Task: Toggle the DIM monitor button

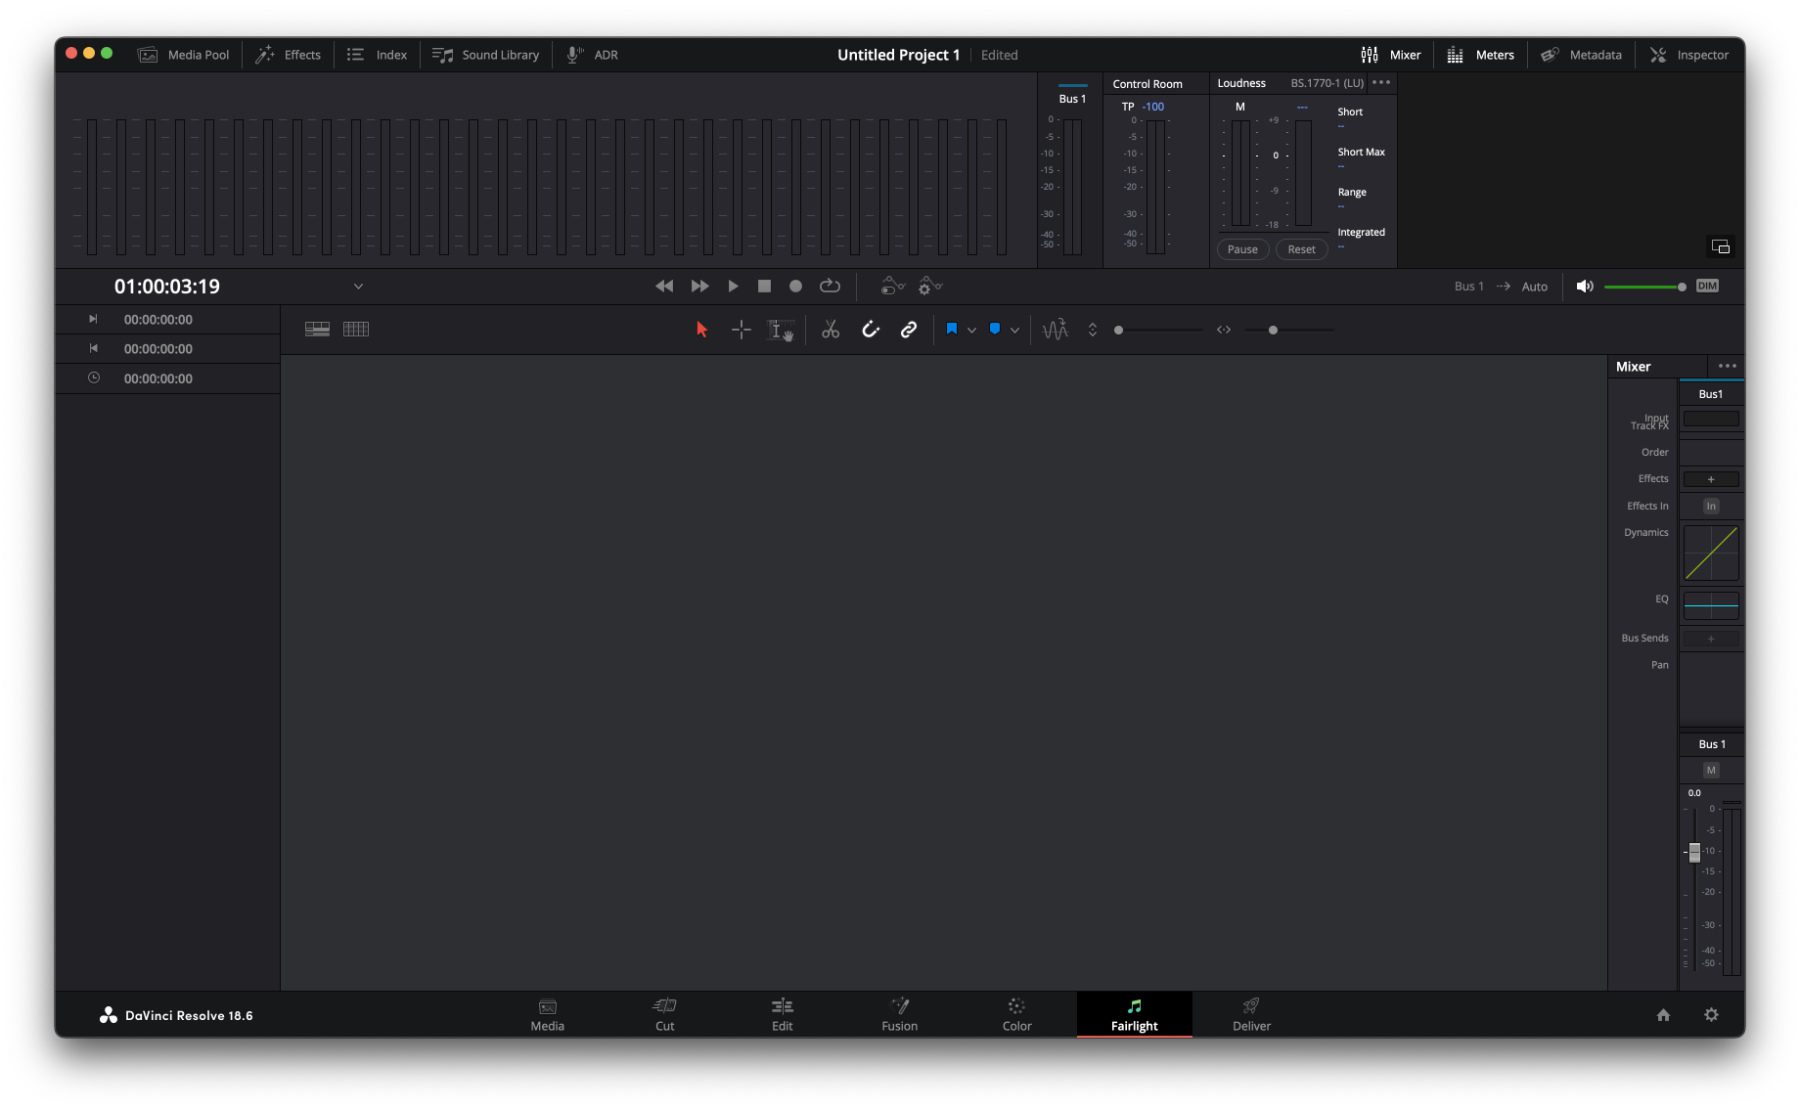Action: point(1707,286)
